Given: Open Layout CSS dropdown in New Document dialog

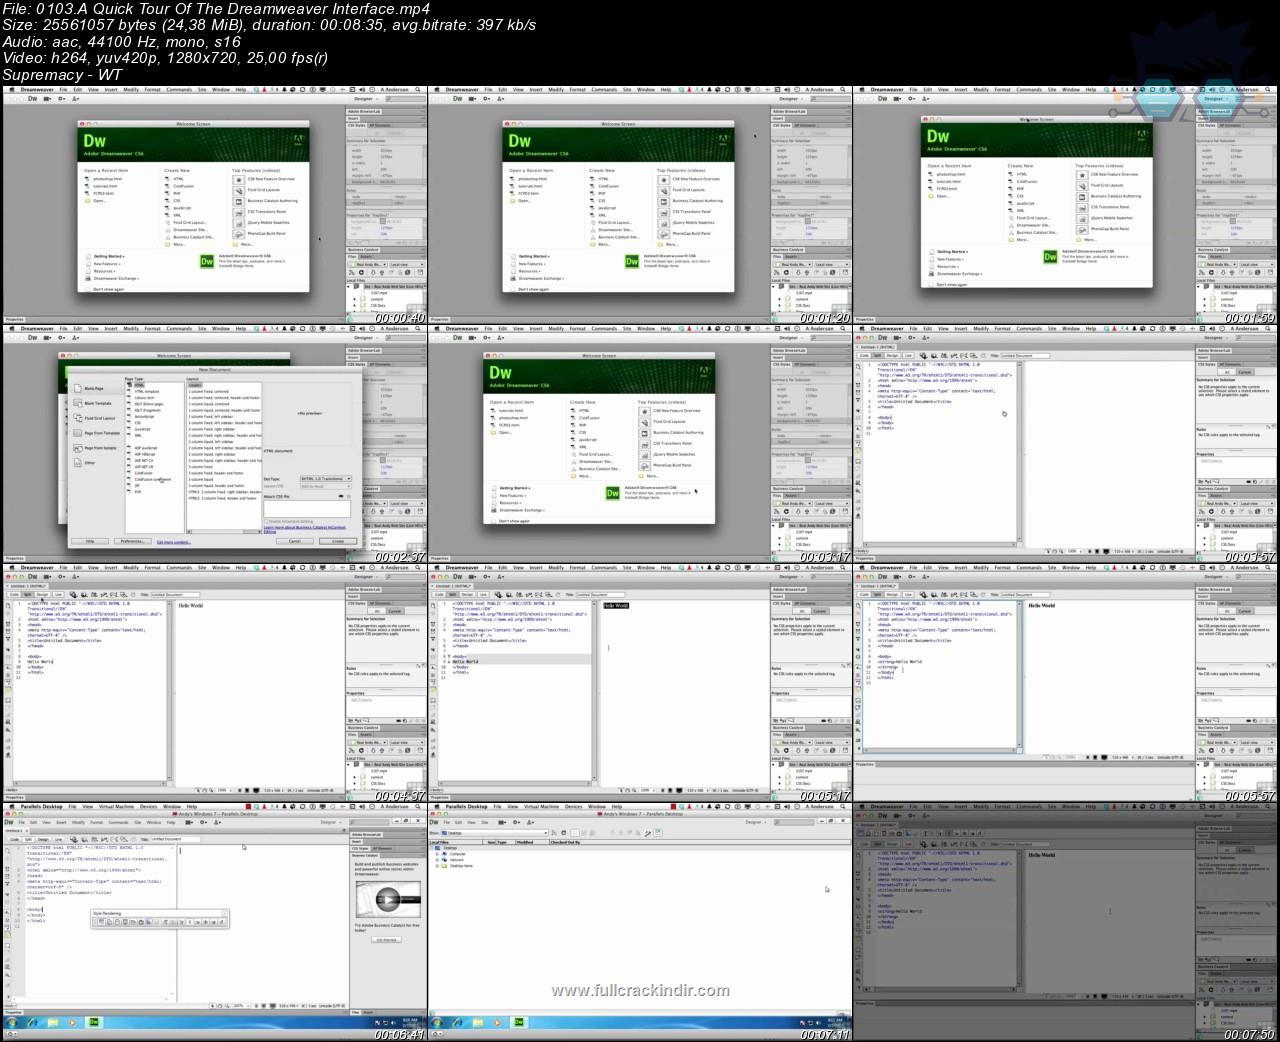Looking at the screenshot, I should click(326, 486).
